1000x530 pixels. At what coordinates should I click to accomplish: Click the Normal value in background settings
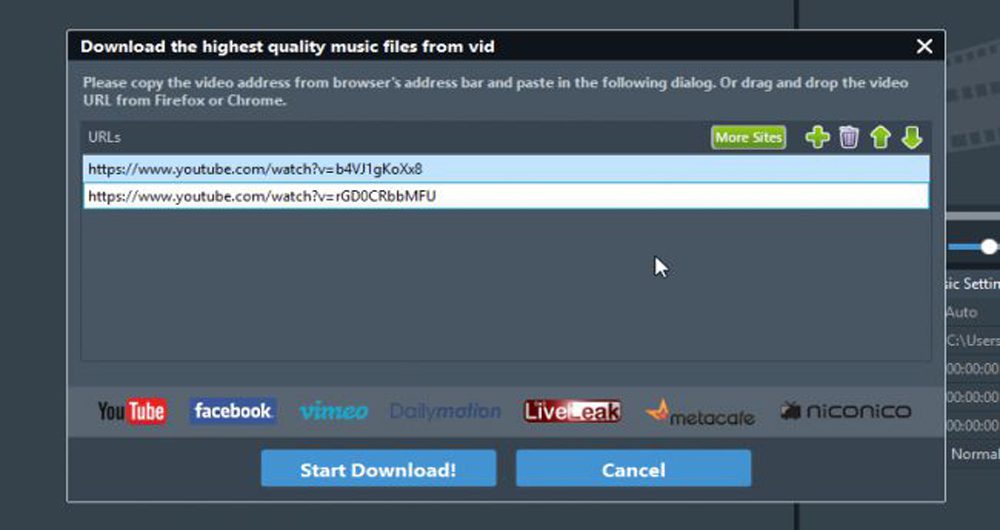[974, 453]
